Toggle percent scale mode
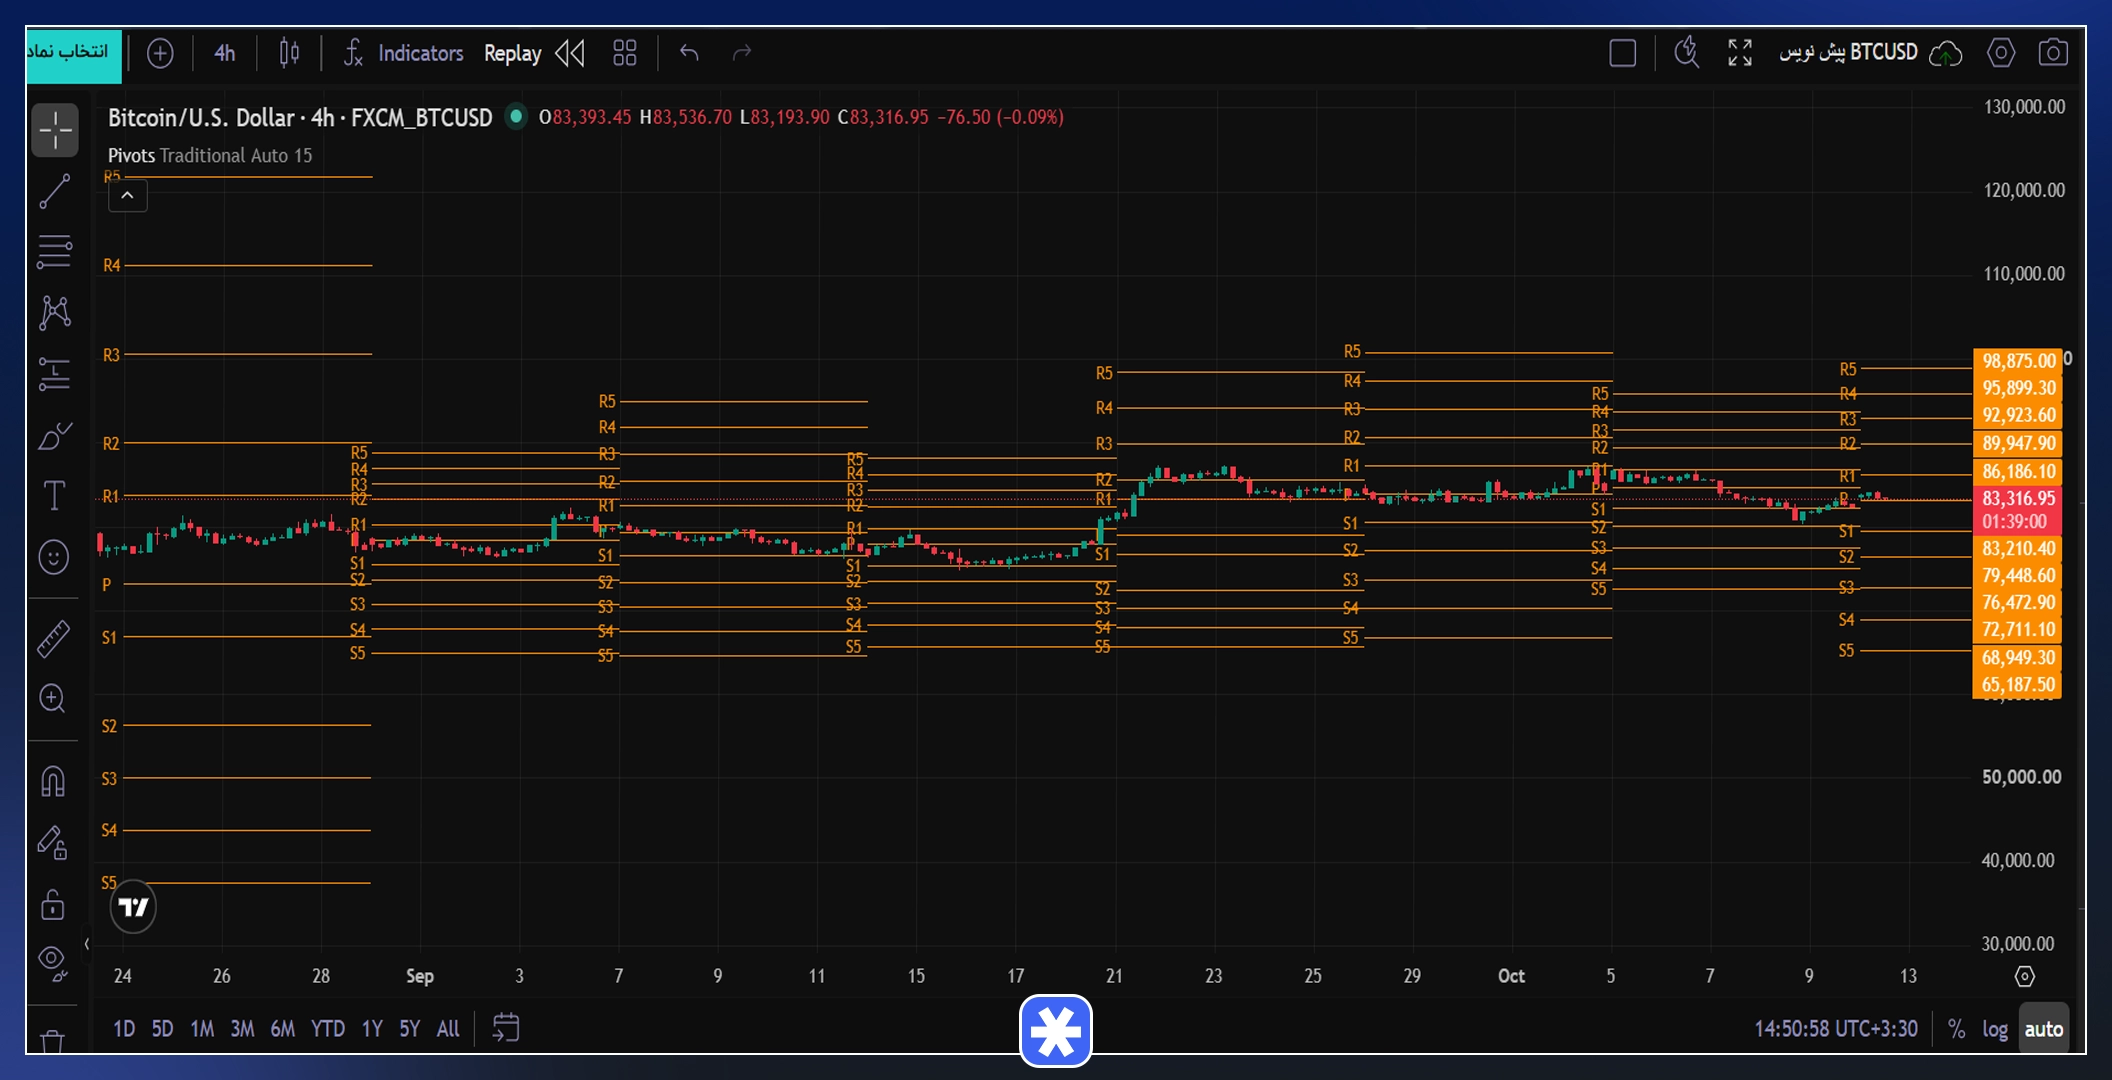Viewport: 2112px width, 1080px height. (x=1957, y=1029)
